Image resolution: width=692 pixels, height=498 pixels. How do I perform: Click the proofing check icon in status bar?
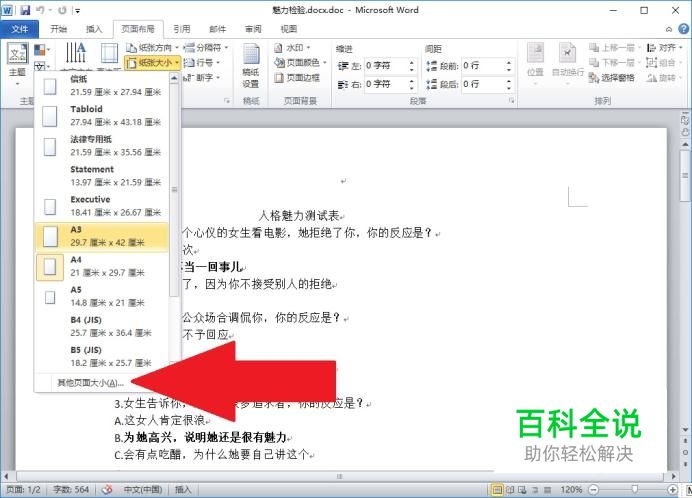pos(107,490)
